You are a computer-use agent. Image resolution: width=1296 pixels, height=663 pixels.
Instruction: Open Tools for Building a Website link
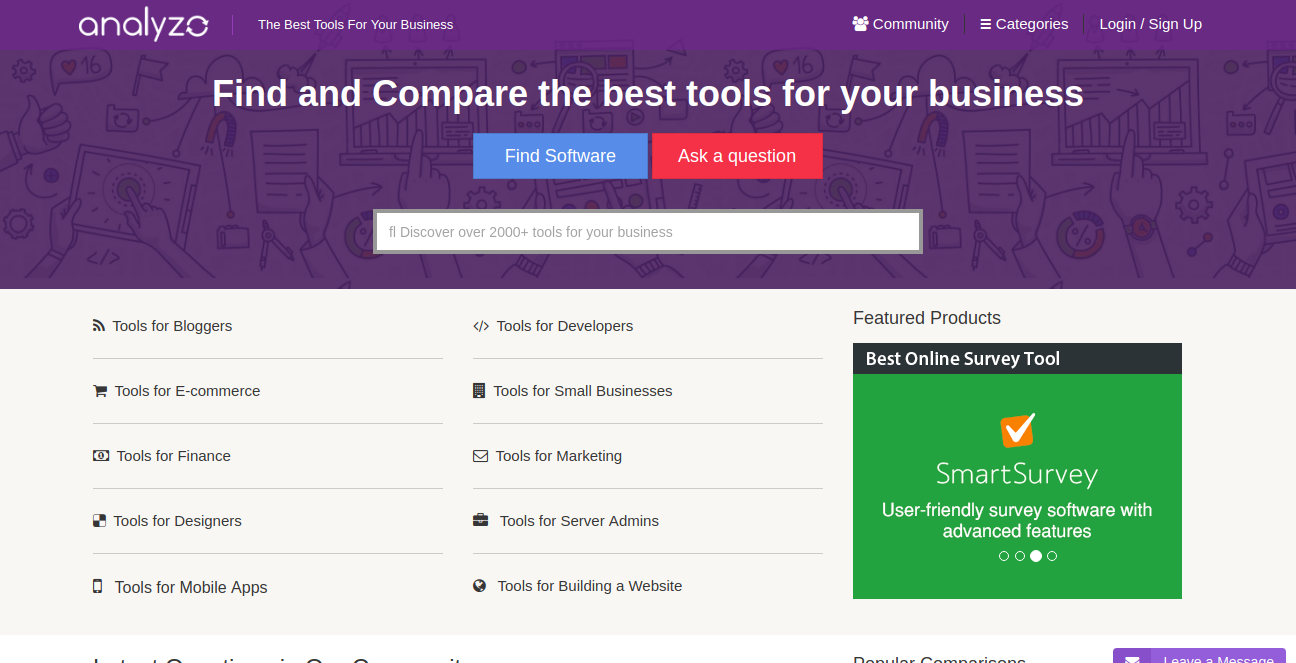tap(590, 586)
